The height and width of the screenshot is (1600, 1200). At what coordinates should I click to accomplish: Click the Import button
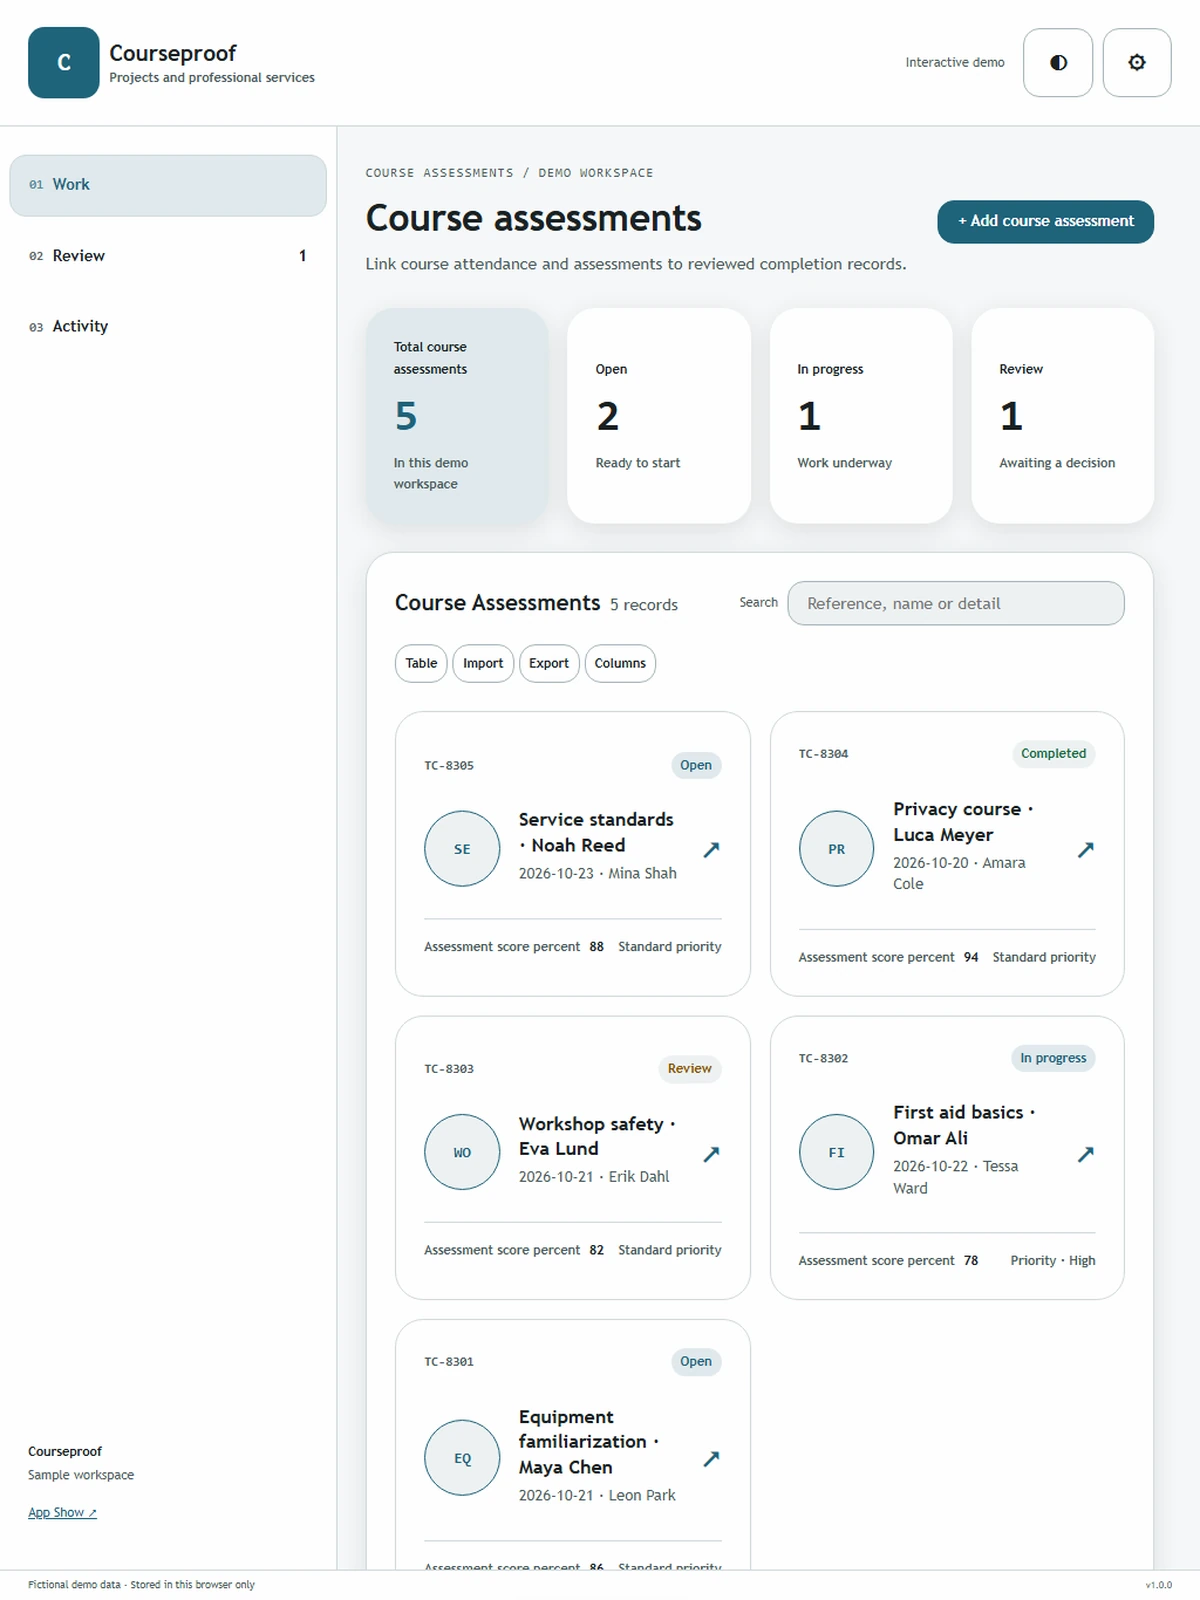coord(483,663)
